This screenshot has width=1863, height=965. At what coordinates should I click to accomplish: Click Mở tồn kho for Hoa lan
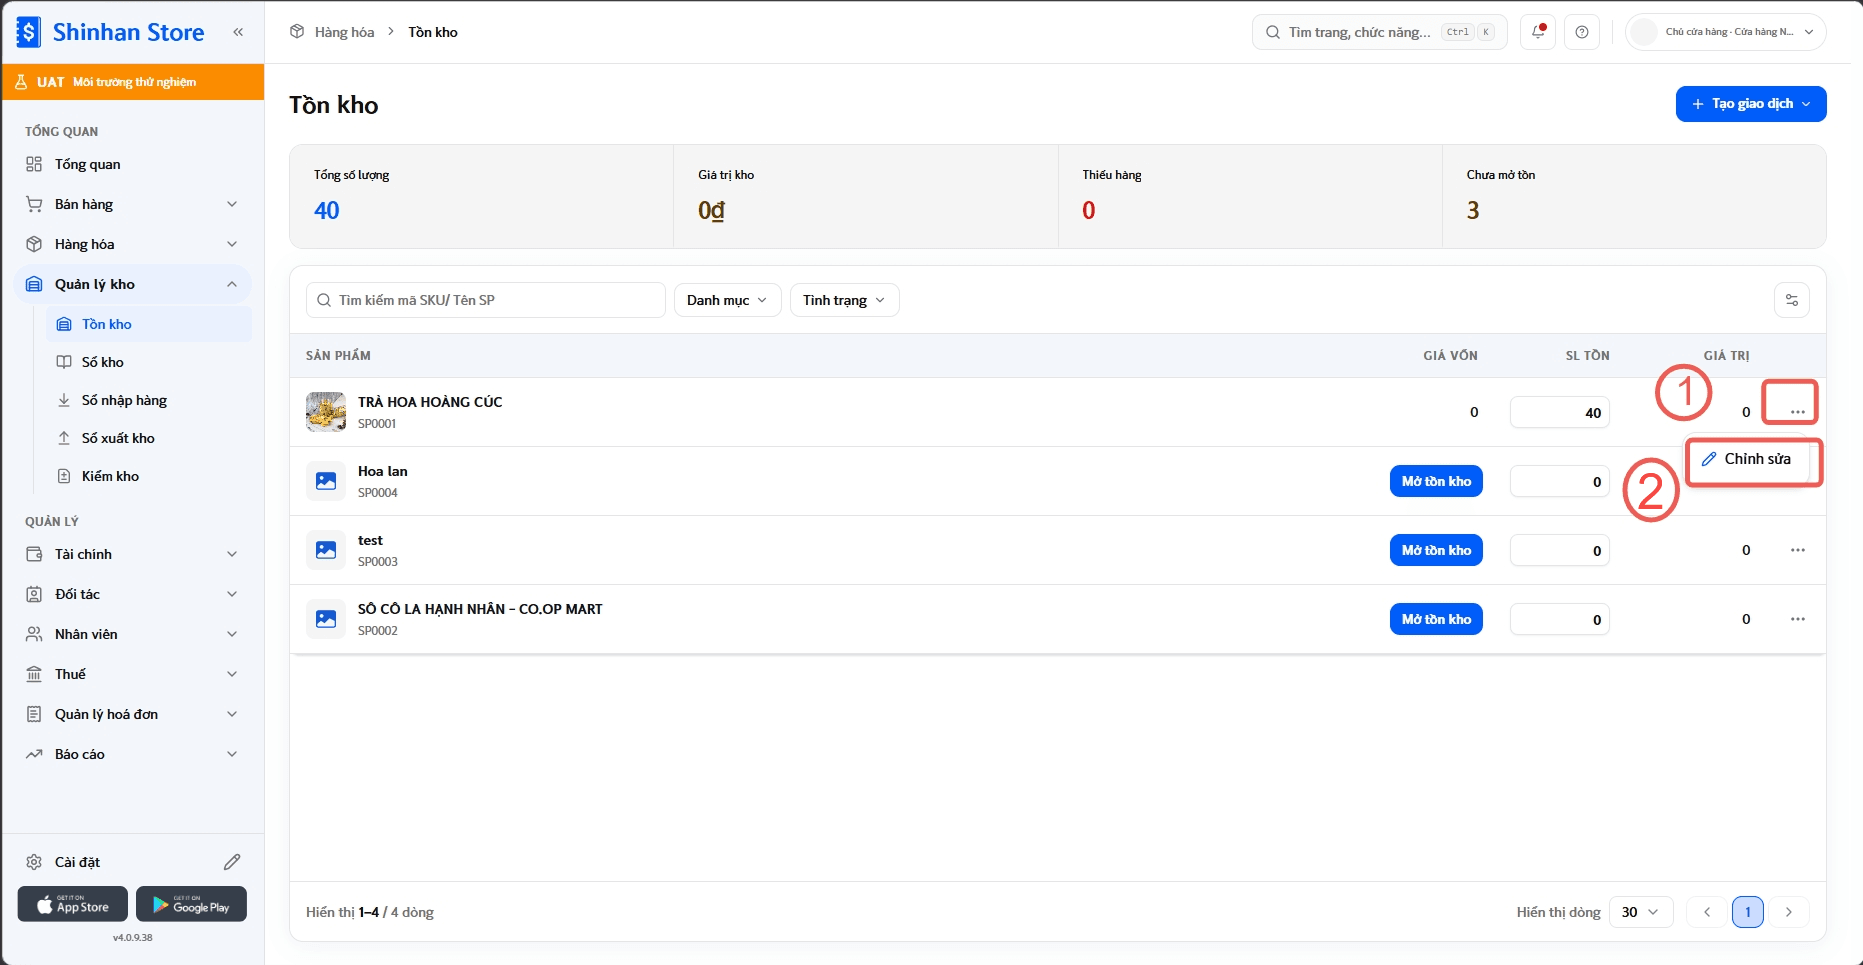1436,481
